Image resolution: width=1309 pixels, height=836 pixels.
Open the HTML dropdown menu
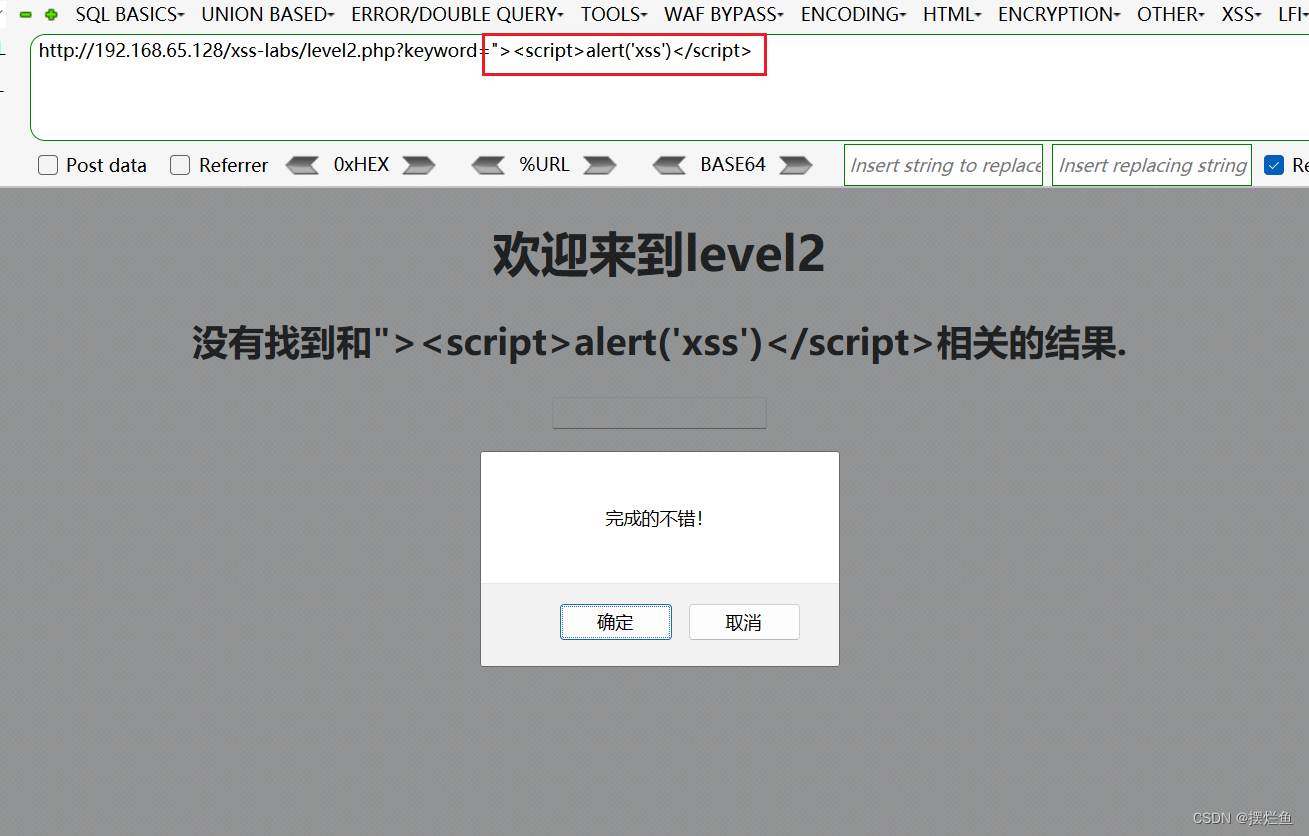[952, 14]
